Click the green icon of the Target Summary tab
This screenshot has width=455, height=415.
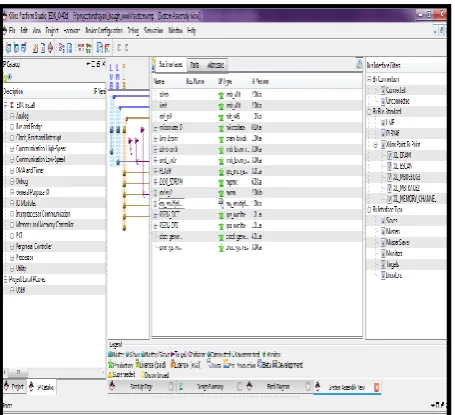[x=181, y=387]
